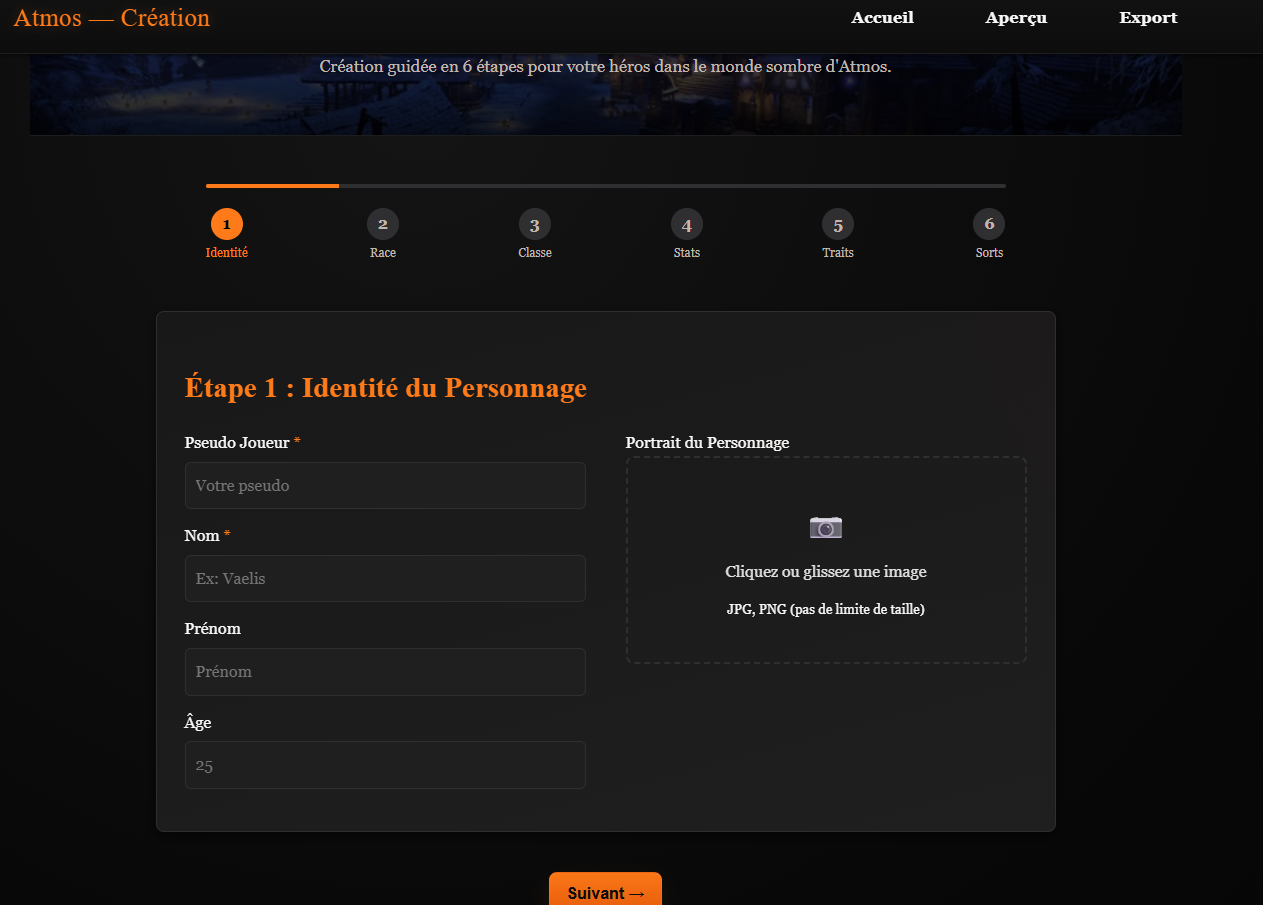Image resolution: width=1263 pixels, height=905 pixels.
Task: Select step 5 Traits circle
Action: click(838, 224)
